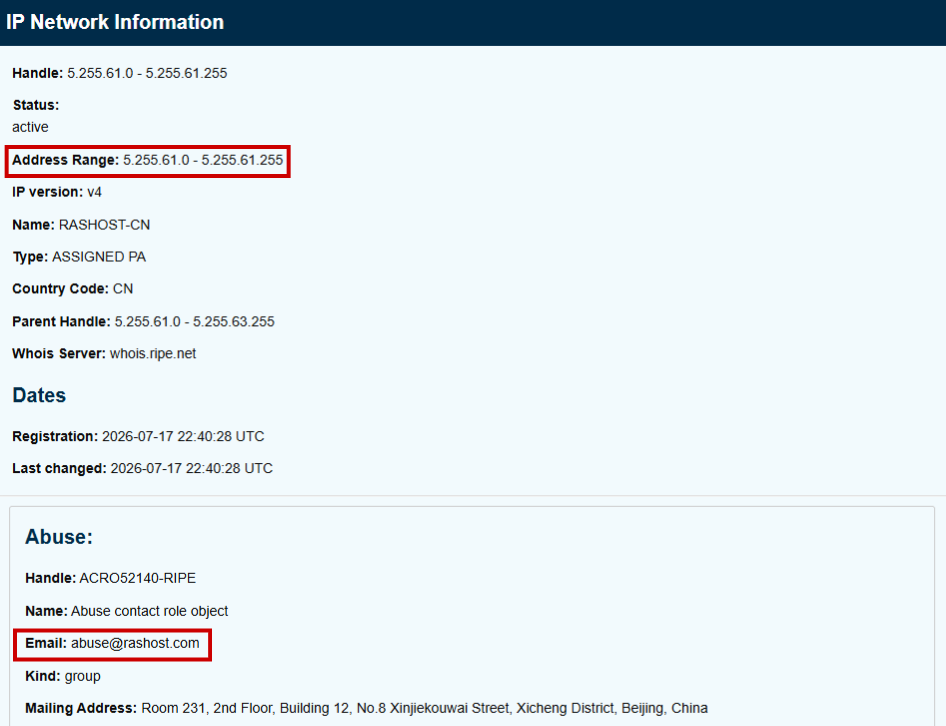The width and height of the screenshot is (946, 726).
Task: Click the name "Abuse contact role object"
Action: tap(150, 611)
